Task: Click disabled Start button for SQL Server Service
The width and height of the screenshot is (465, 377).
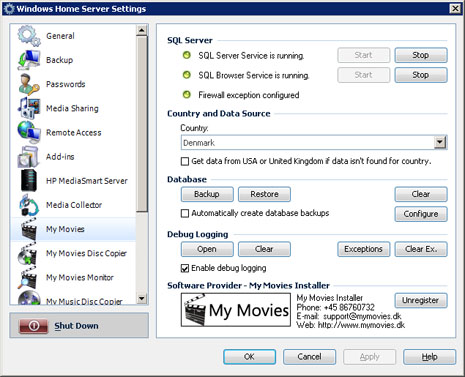Action: tap(364, 55)
